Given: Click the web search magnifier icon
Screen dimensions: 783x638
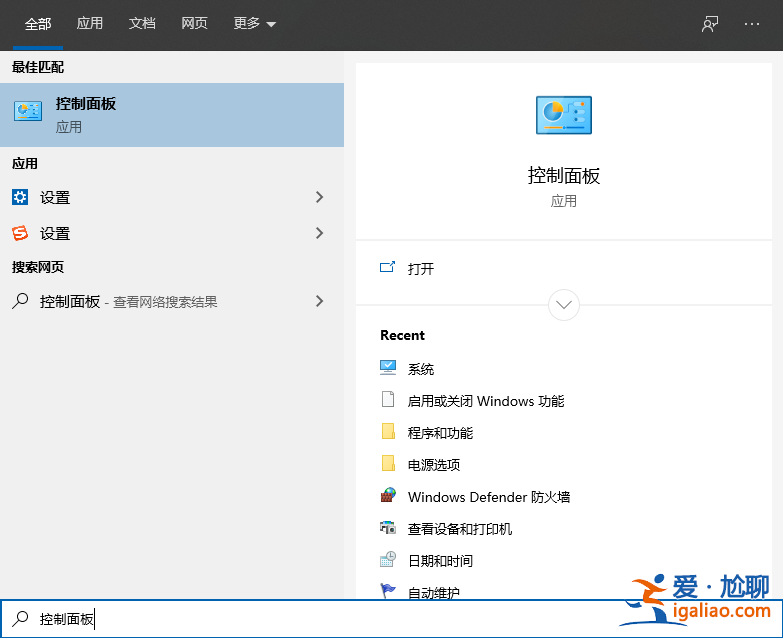Looking at the screenshot, I should coord(20,301).
